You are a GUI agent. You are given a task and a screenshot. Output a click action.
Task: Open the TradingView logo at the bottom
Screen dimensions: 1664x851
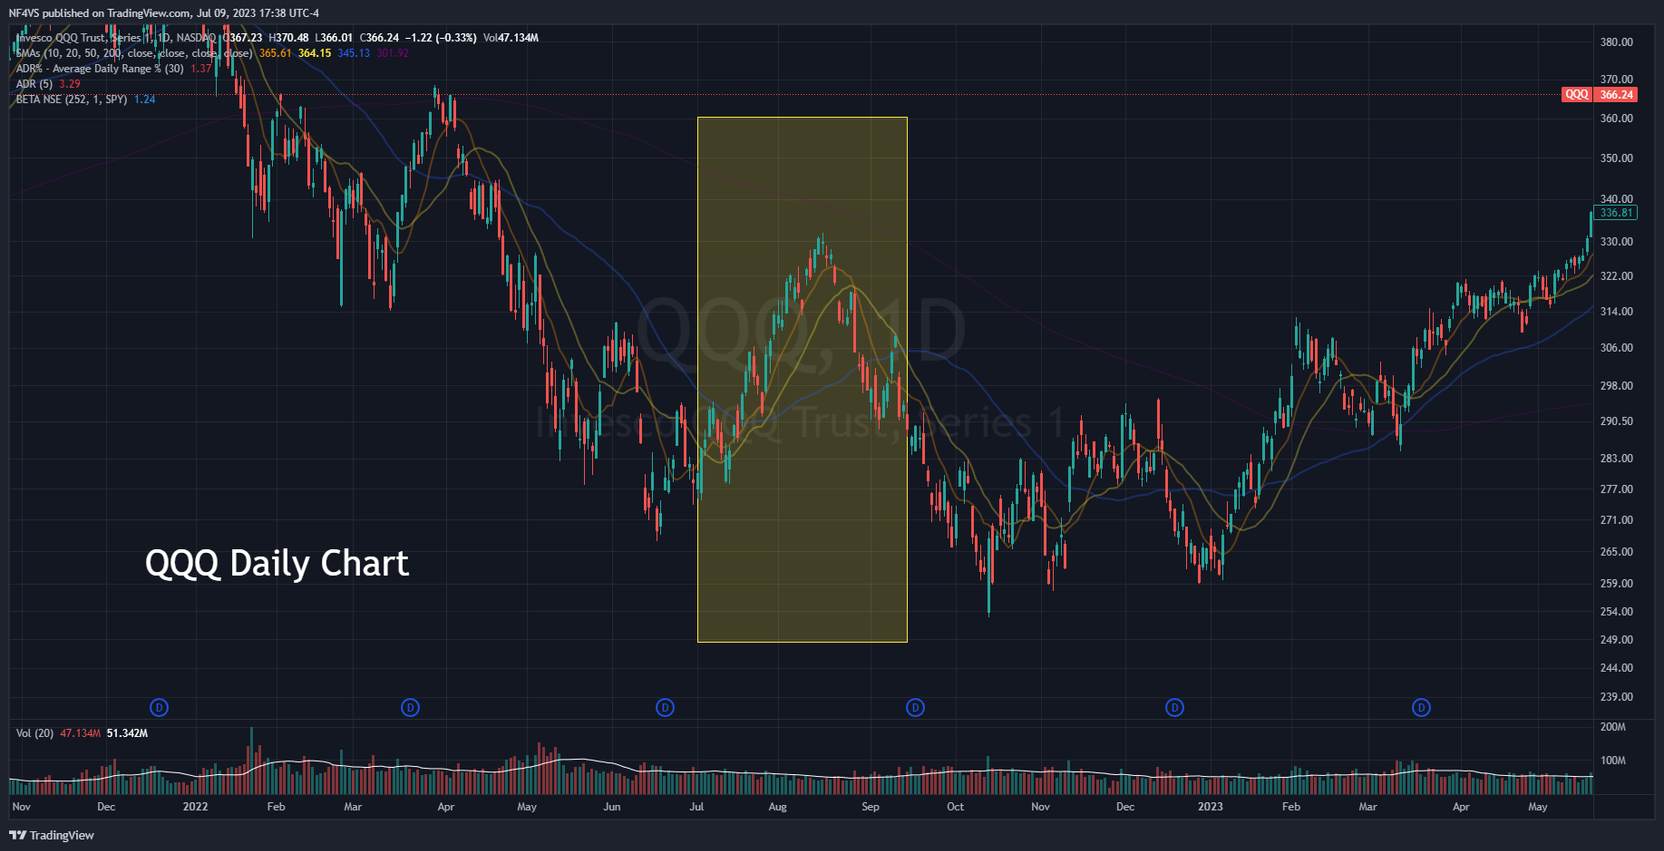click(x=52, y=835)
